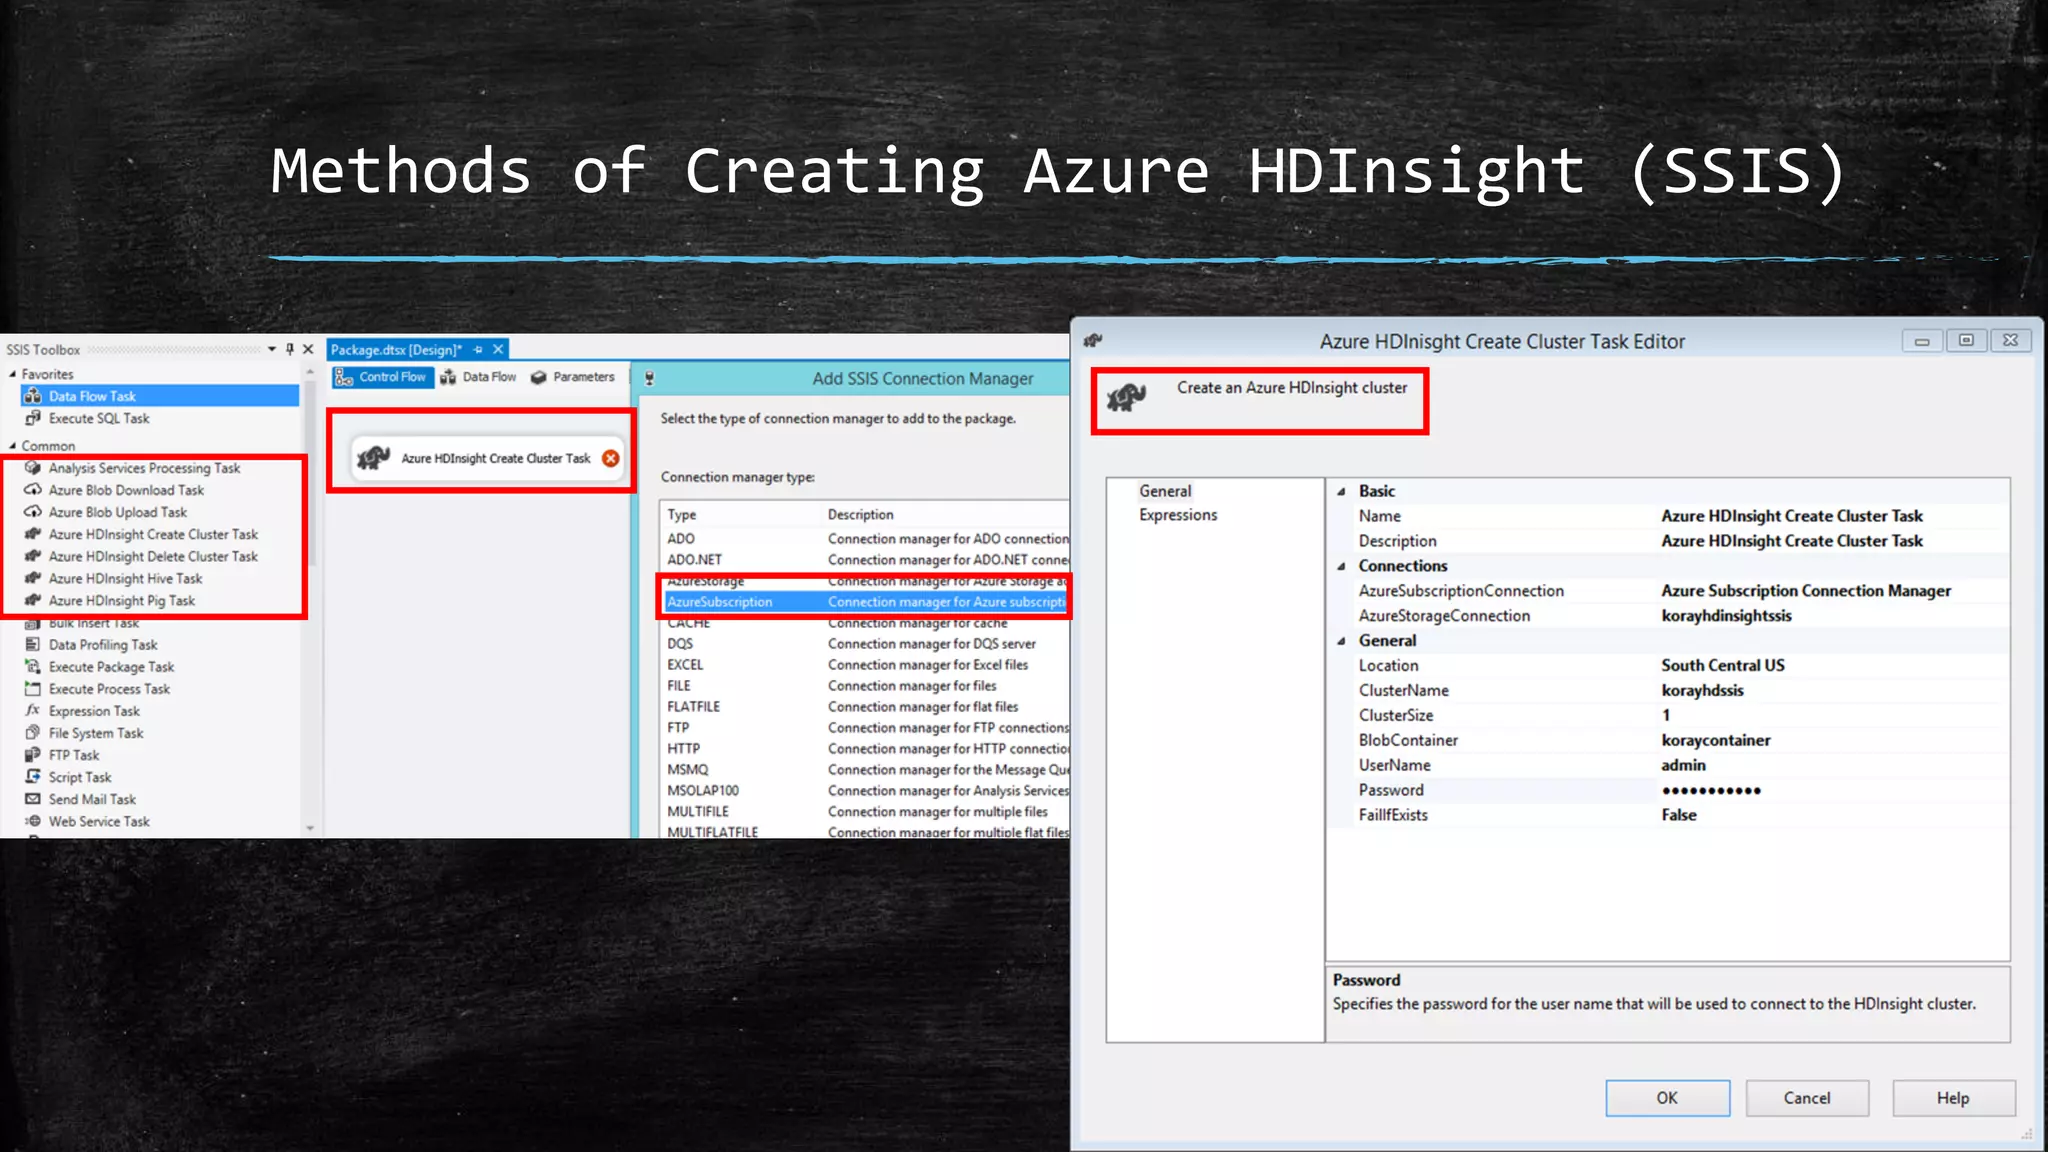The height and width of the screenshot is (1152, 2048).
Task: Click OK in the Task Editor
Action: pos(1667,1098)
